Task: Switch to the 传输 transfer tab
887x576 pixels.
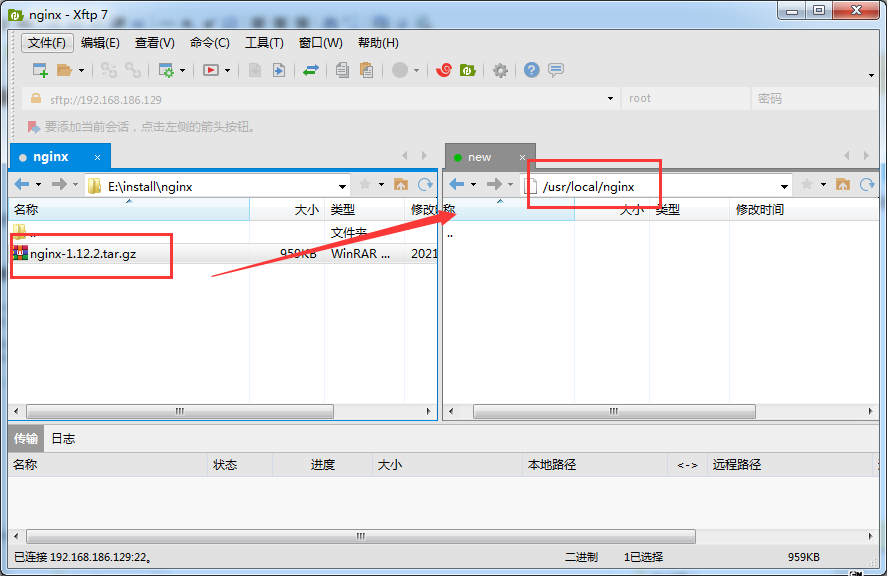Action: tap(26, 439)
